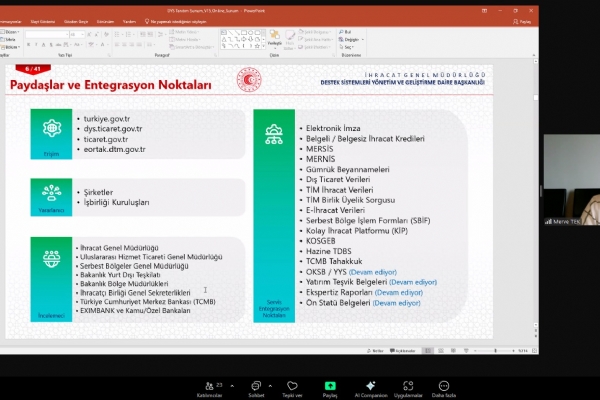Toggle Italic formatting in the ribbon
Viewport: 600px width, 400px height.
[36, 44]
